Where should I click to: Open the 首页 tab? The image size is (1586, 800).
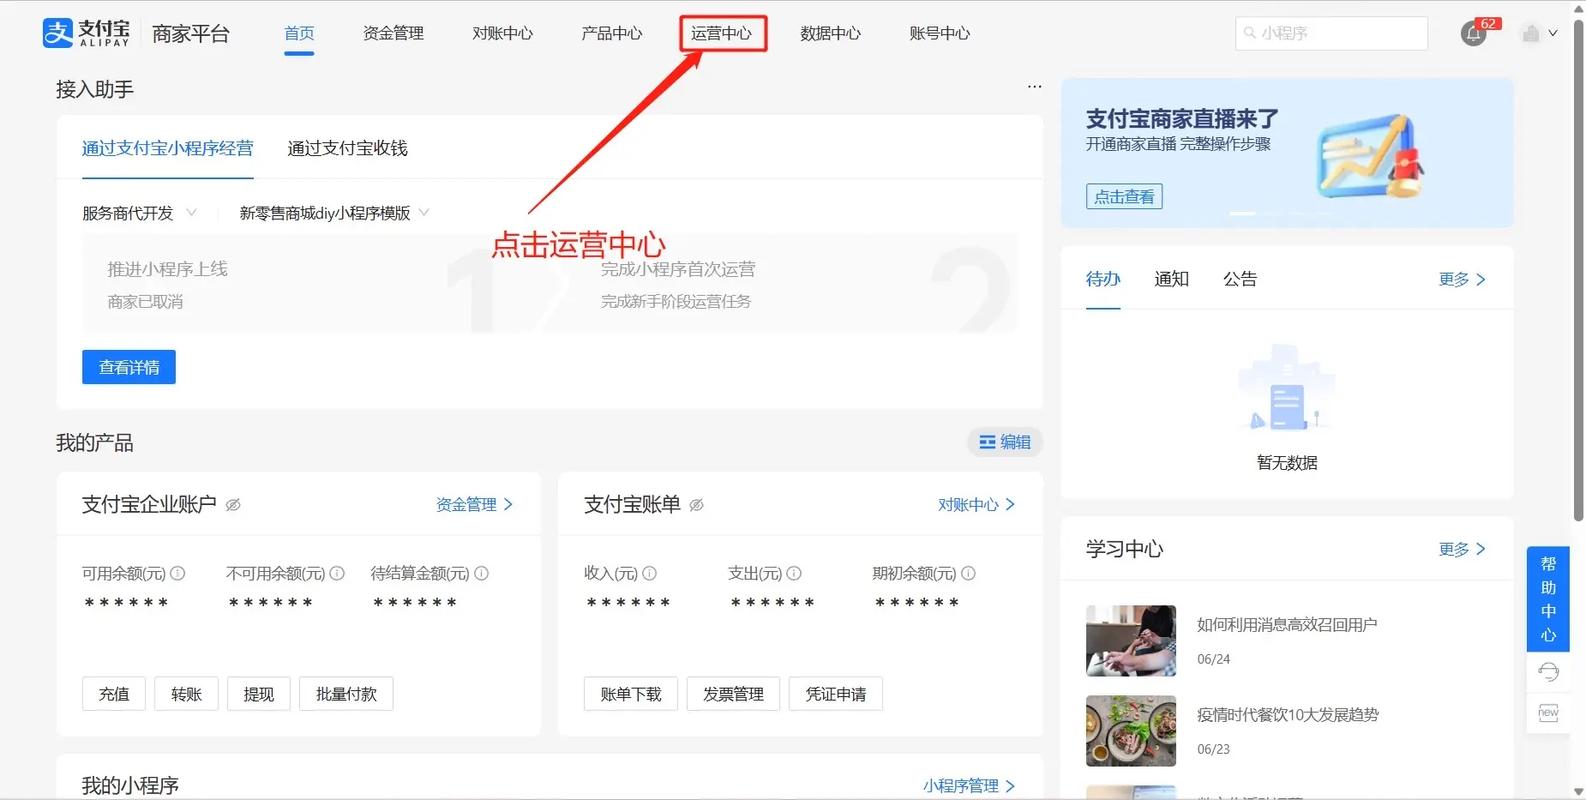pyautogui.click(x=299, y=33)
